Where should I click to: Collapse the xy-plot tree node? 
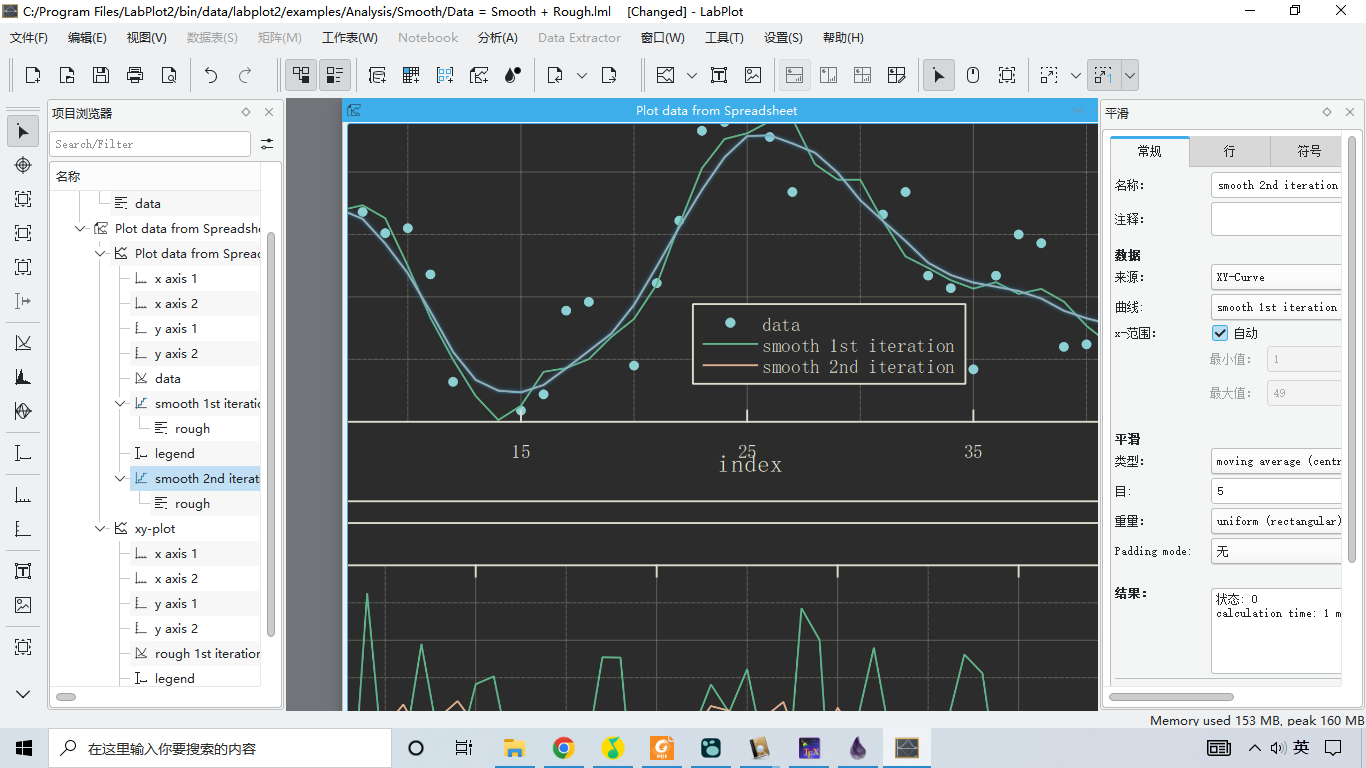(x=100, y=529)
